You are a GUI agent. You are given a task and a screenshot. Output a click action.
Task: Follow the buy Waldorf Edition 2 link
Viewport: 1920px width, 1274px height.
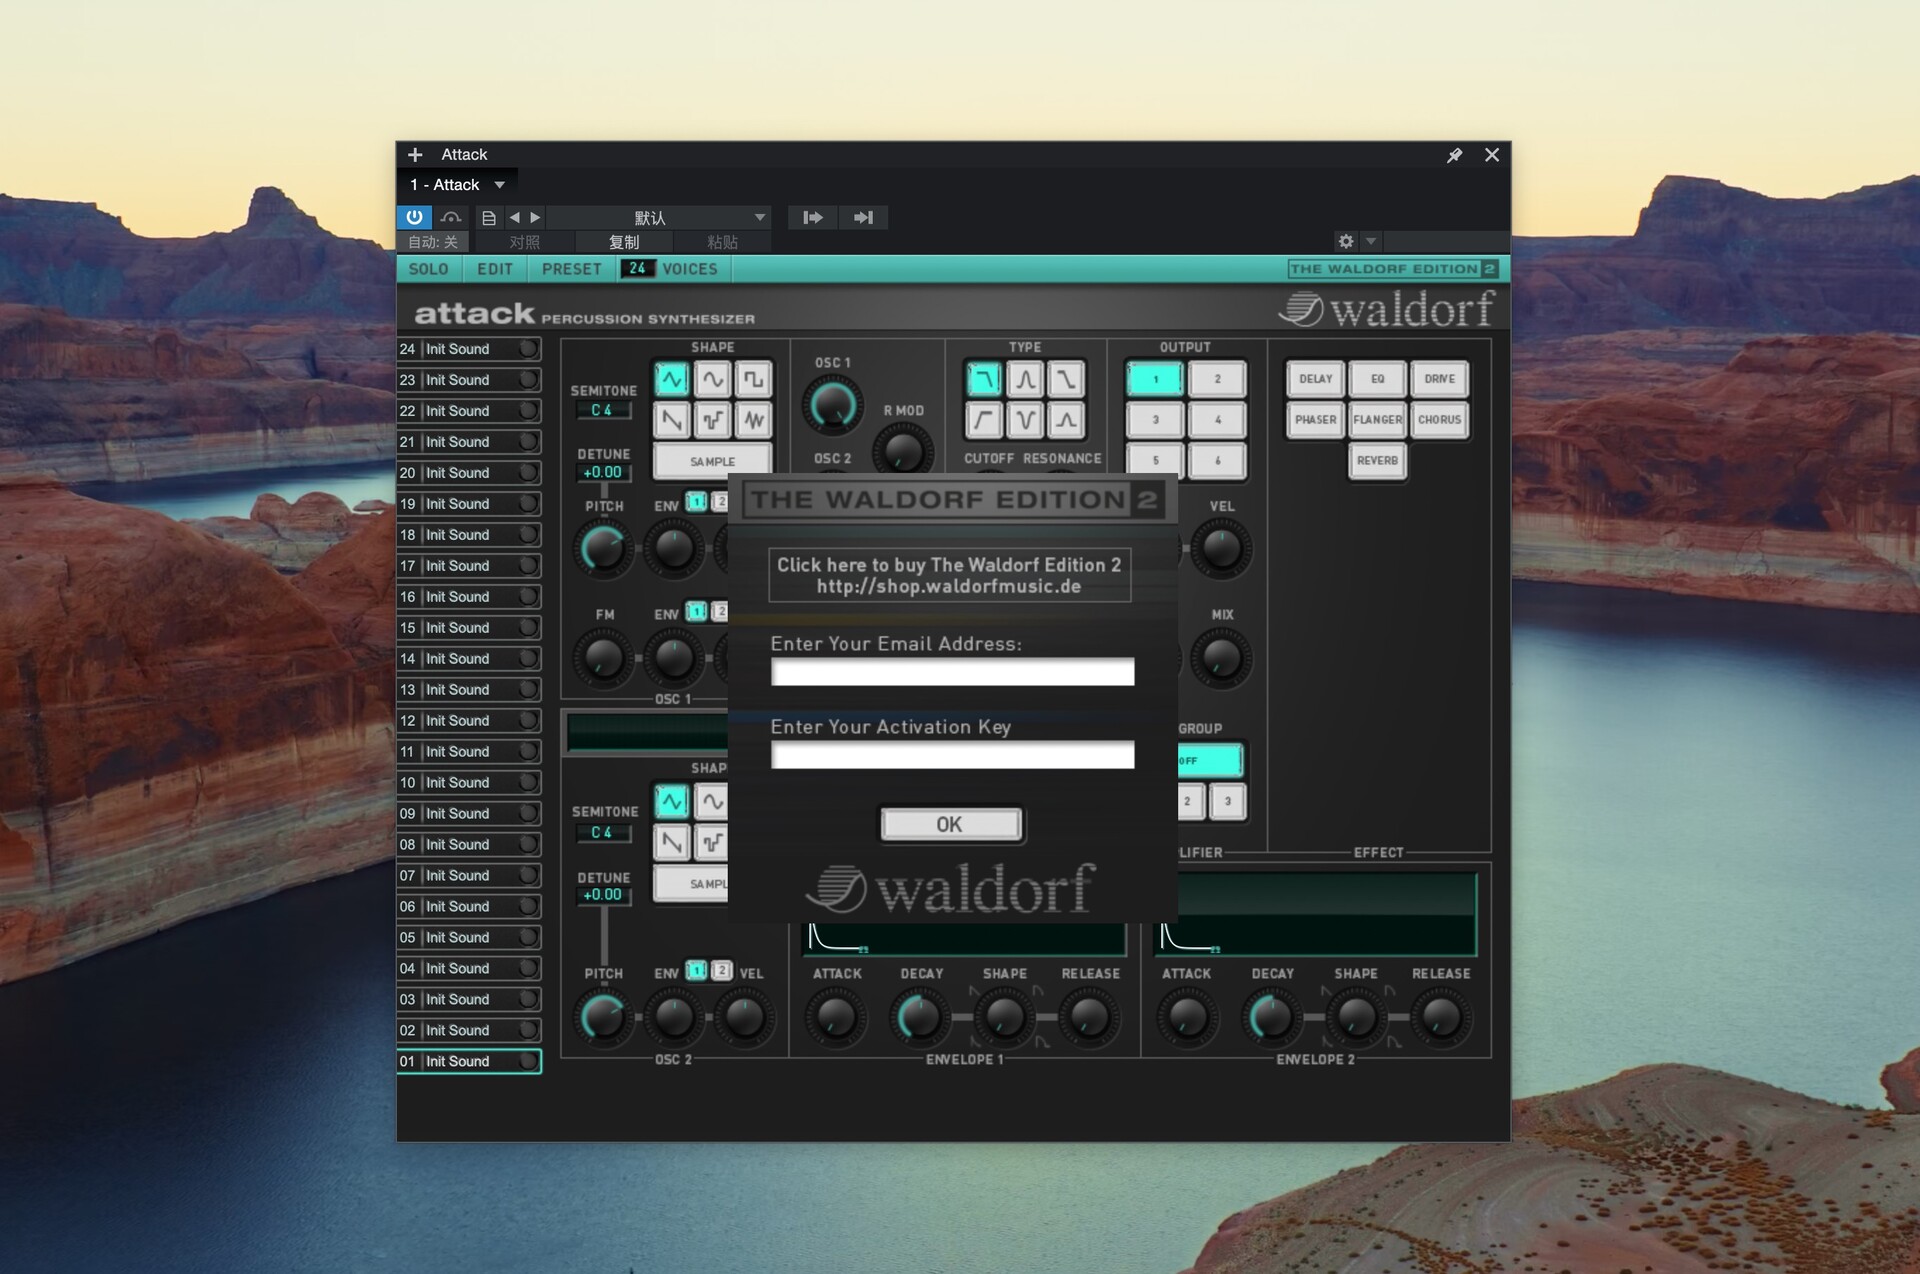(949, 575)
